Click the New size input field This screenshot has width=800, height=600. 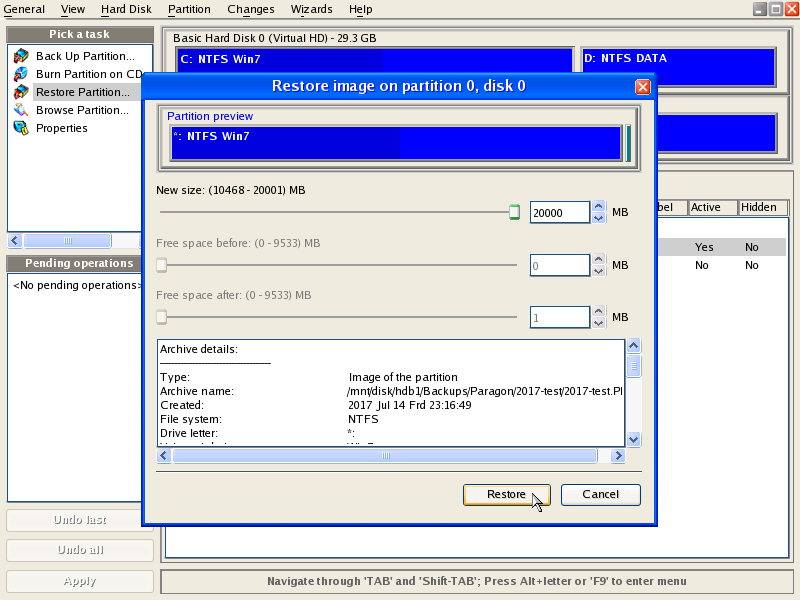pos(559,213)
